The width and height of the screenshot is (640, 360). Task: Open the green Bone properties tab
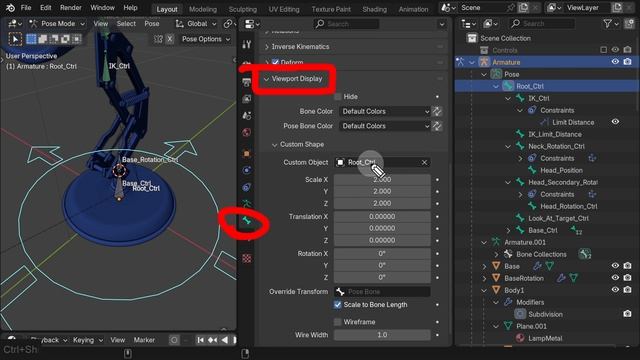(x=247, y=221)
